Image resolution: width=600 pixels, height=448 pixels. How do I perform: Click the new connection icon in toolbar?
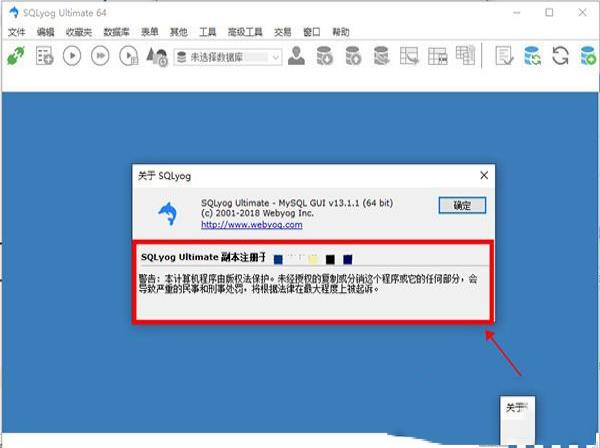[x=16, y=56]
